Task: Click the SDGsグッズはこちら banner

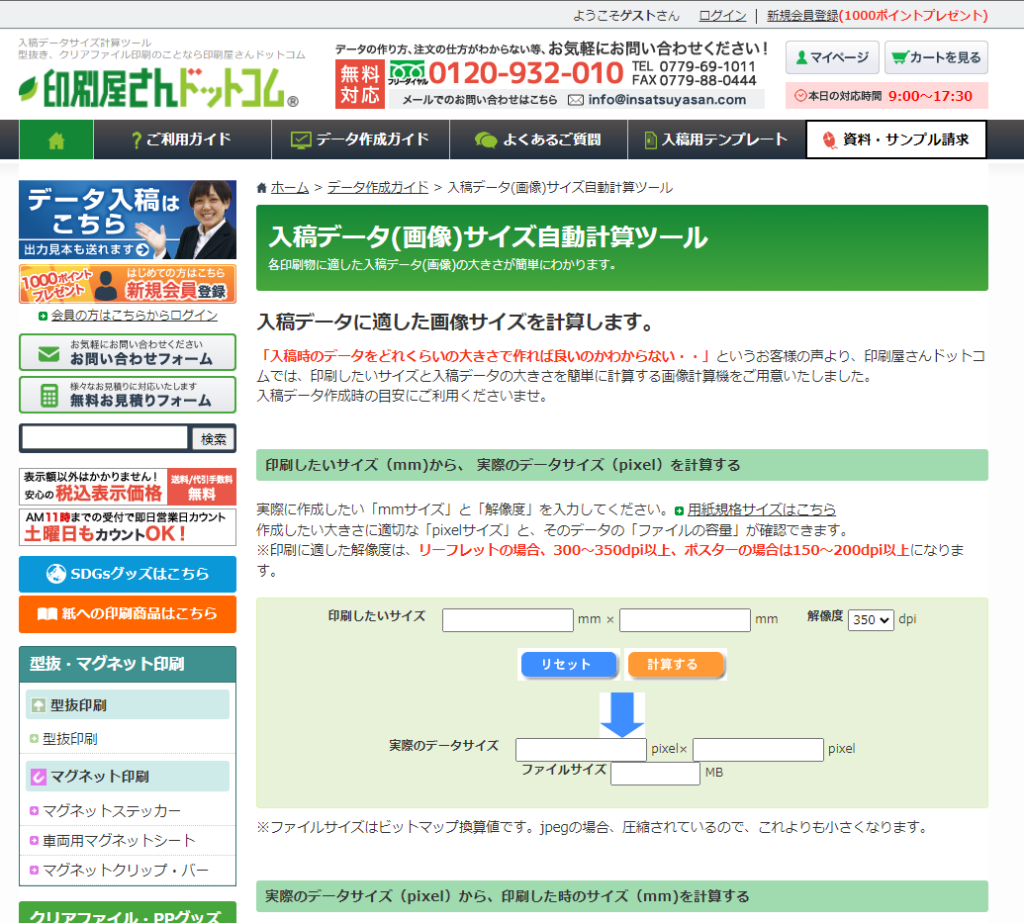Action: [x=128, y=574]
